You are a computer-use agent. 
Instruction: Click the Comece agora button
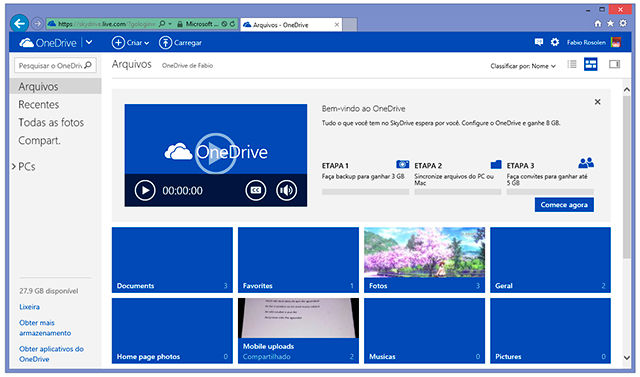tap(564, 205)
